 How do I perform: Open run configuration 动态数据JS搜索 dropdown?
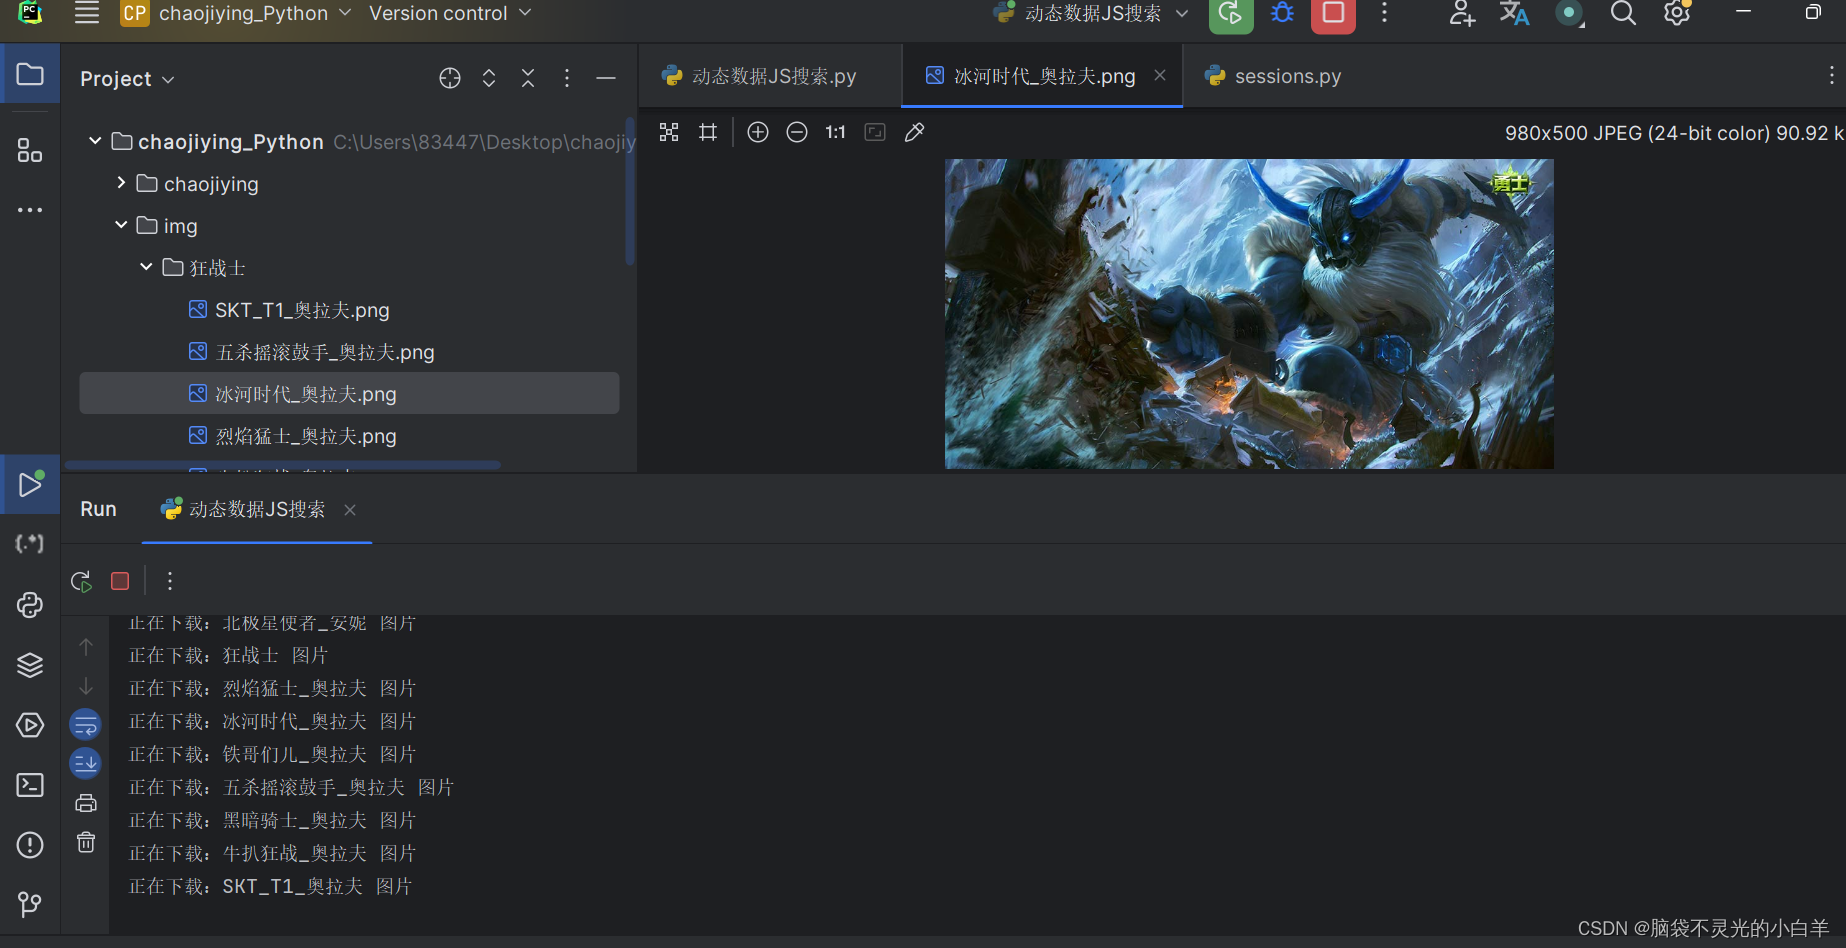click(1091, 13)
